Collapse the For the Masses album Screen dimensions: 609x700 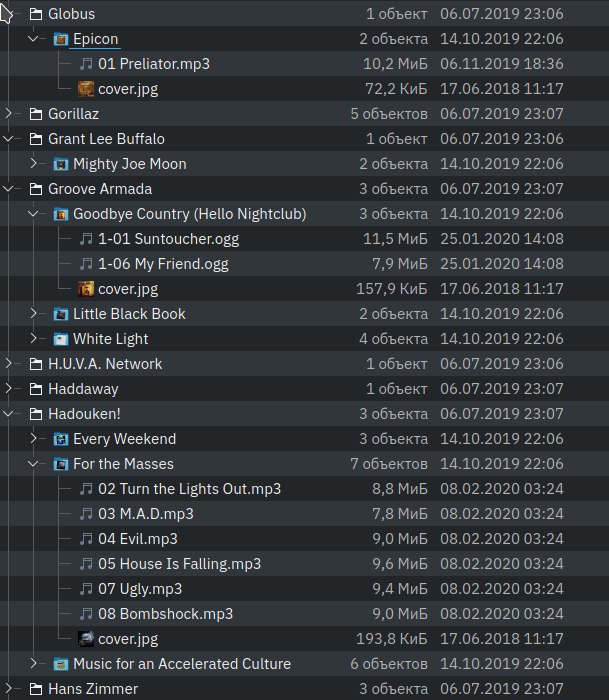coord(33,464)
